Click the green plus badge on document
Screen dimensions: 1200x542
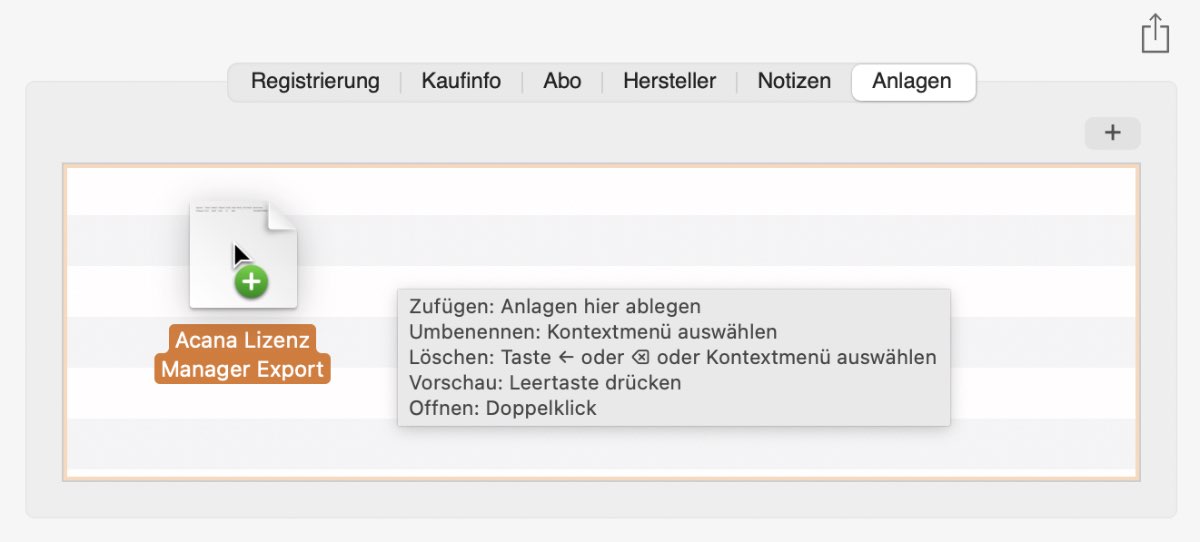click(251, 283)
